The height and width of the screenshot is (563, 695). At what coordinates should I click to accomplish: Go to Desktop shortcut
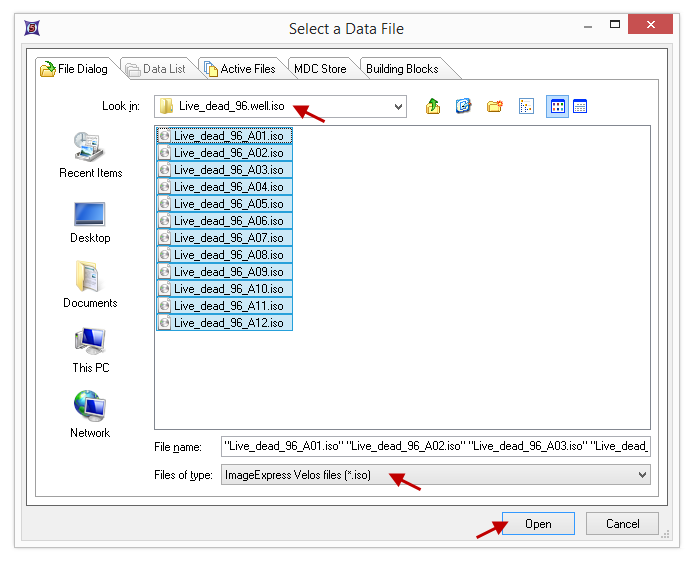coord(90,221)
